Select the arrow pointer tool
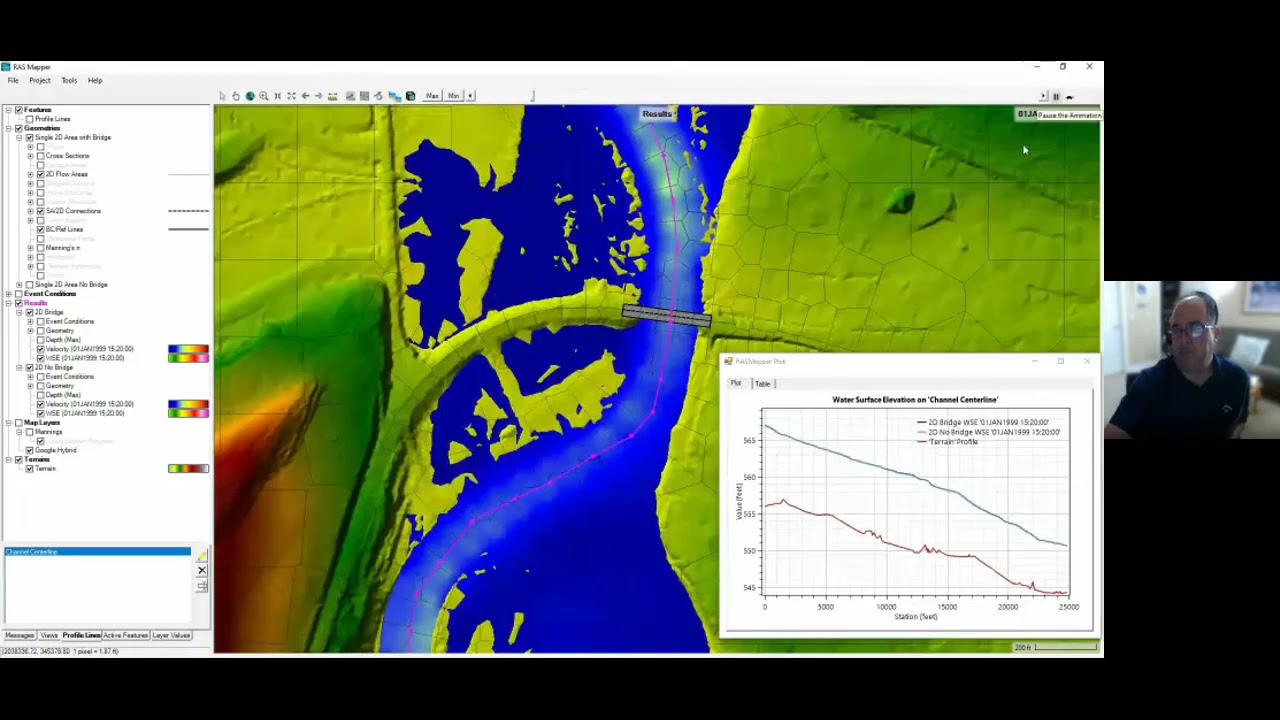The width and height of the screenshot is (1280, 720). click(223, 96)
